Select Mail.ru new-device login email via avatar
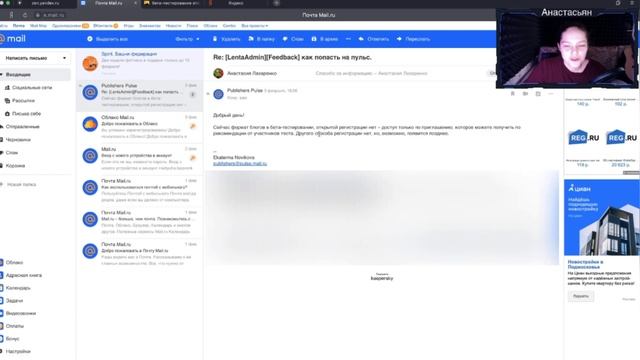Screen dimensions: 640x360 [x=90, y=156]
